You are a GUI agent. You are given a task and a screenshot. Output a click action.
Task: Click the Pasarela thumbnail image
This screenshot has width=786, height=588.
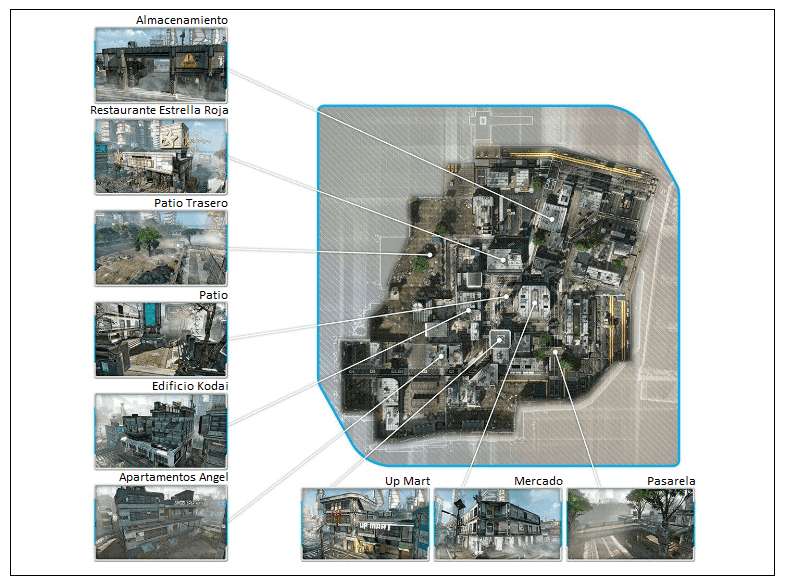[631, 524]
